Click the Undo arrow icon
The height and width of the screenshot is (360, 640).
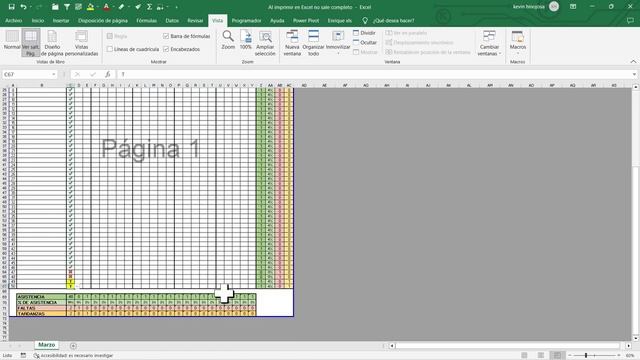[x=24, y=7]
